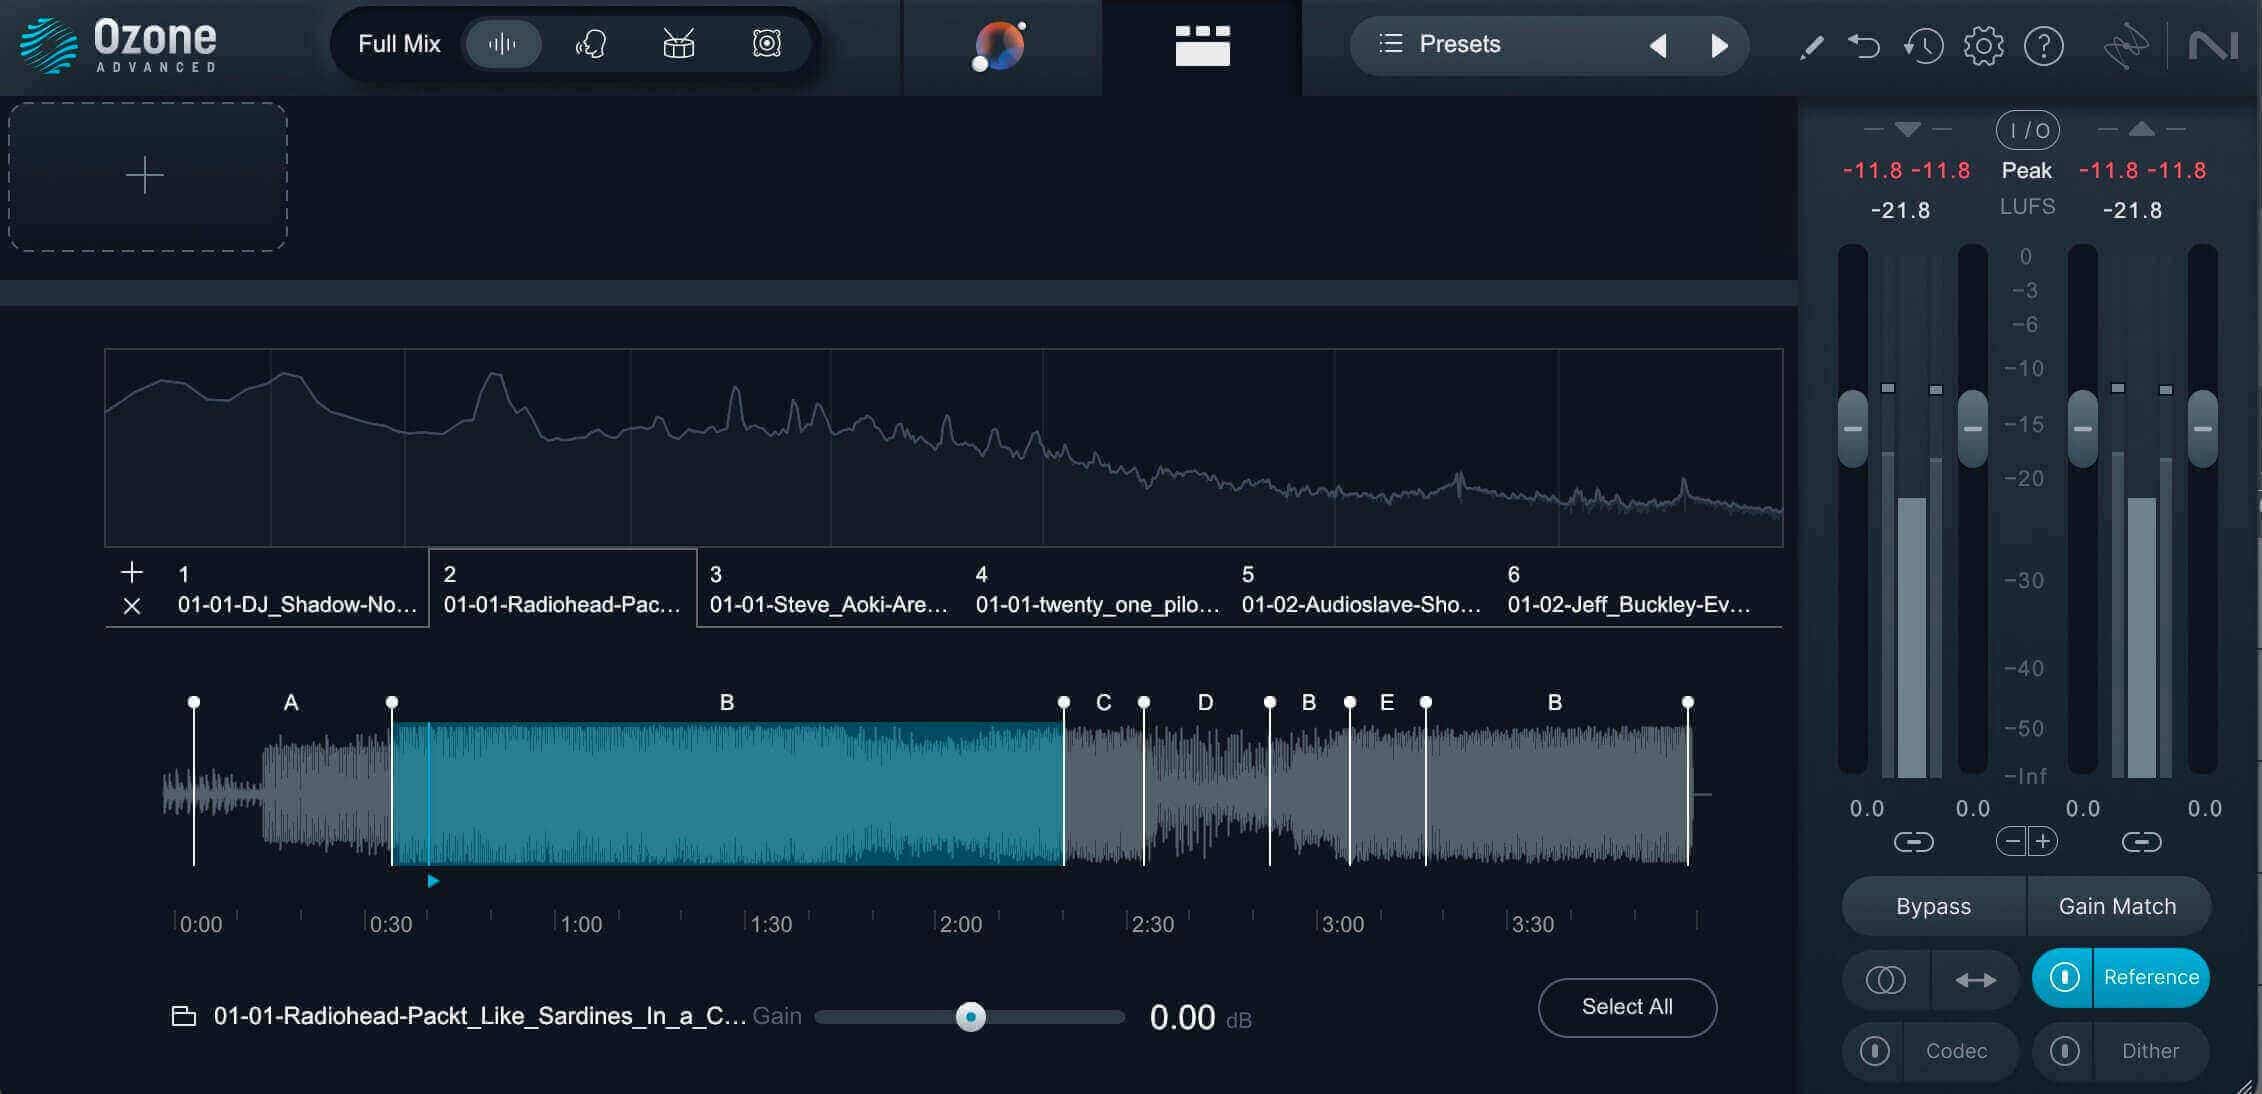2262x1094 pixels.
Task: Toggle the Codec power button
Action: (x=1874, y=1051)
